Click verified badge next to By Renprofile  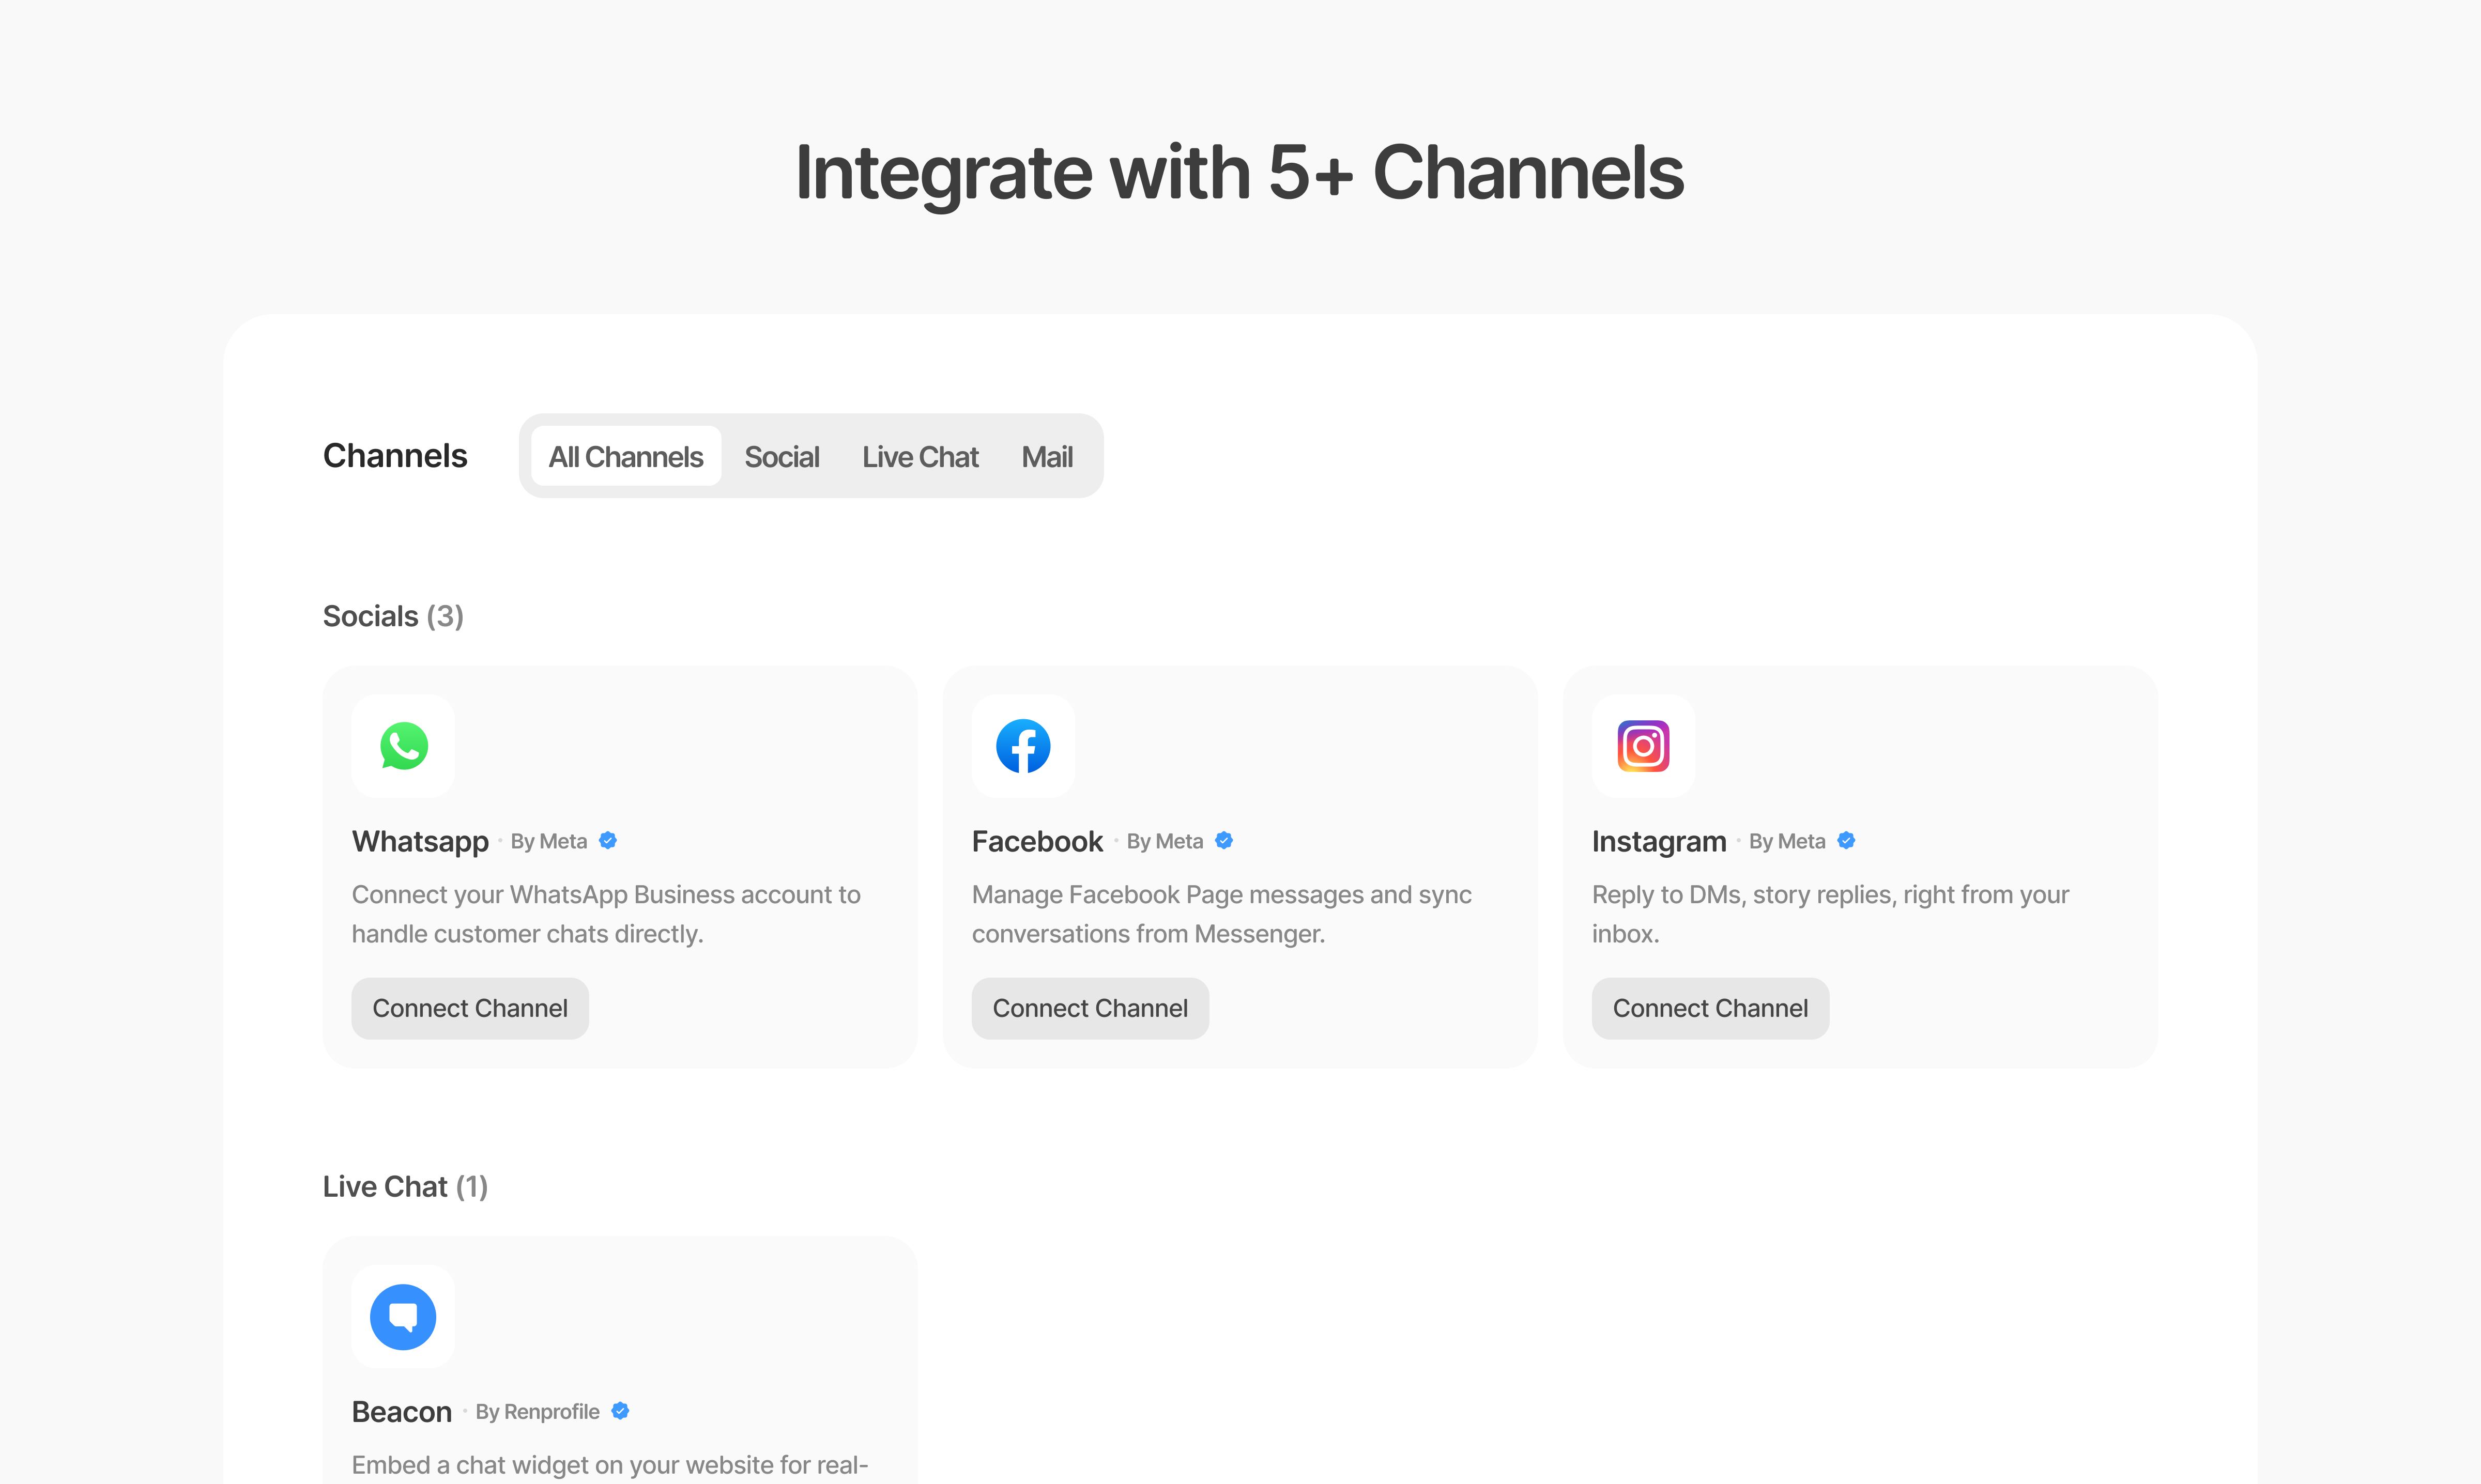[x=620, y=1411]
